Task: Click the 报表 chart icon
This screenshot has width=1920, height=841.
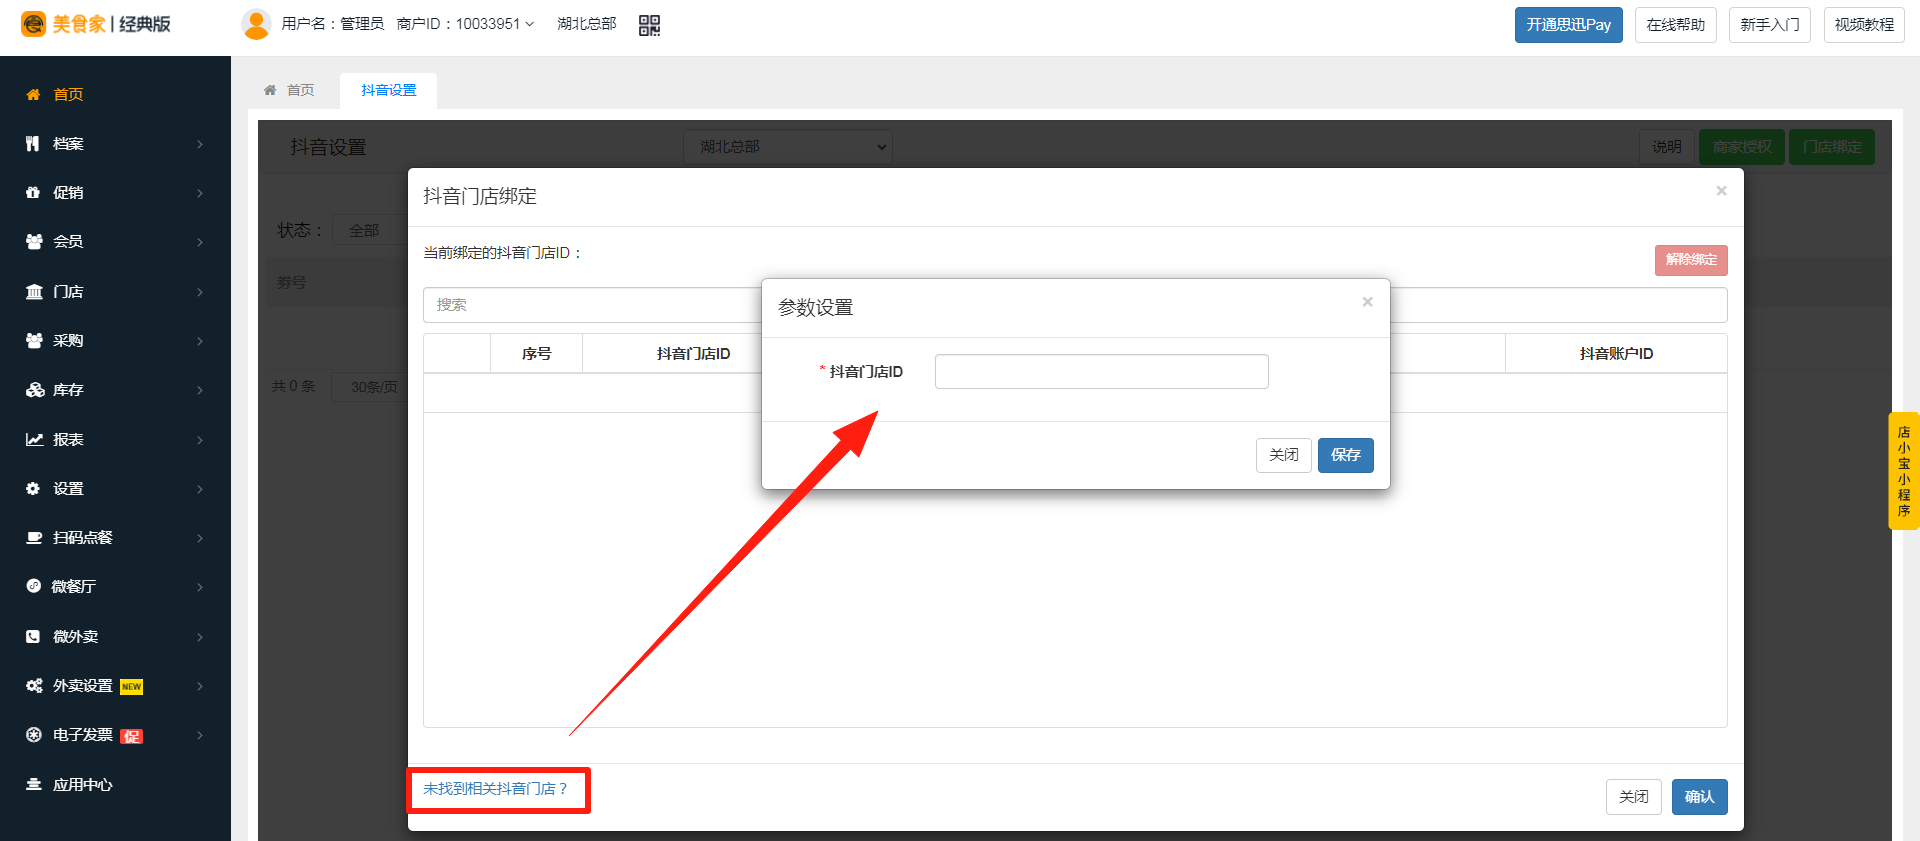Action: click(x=34, y=440)
